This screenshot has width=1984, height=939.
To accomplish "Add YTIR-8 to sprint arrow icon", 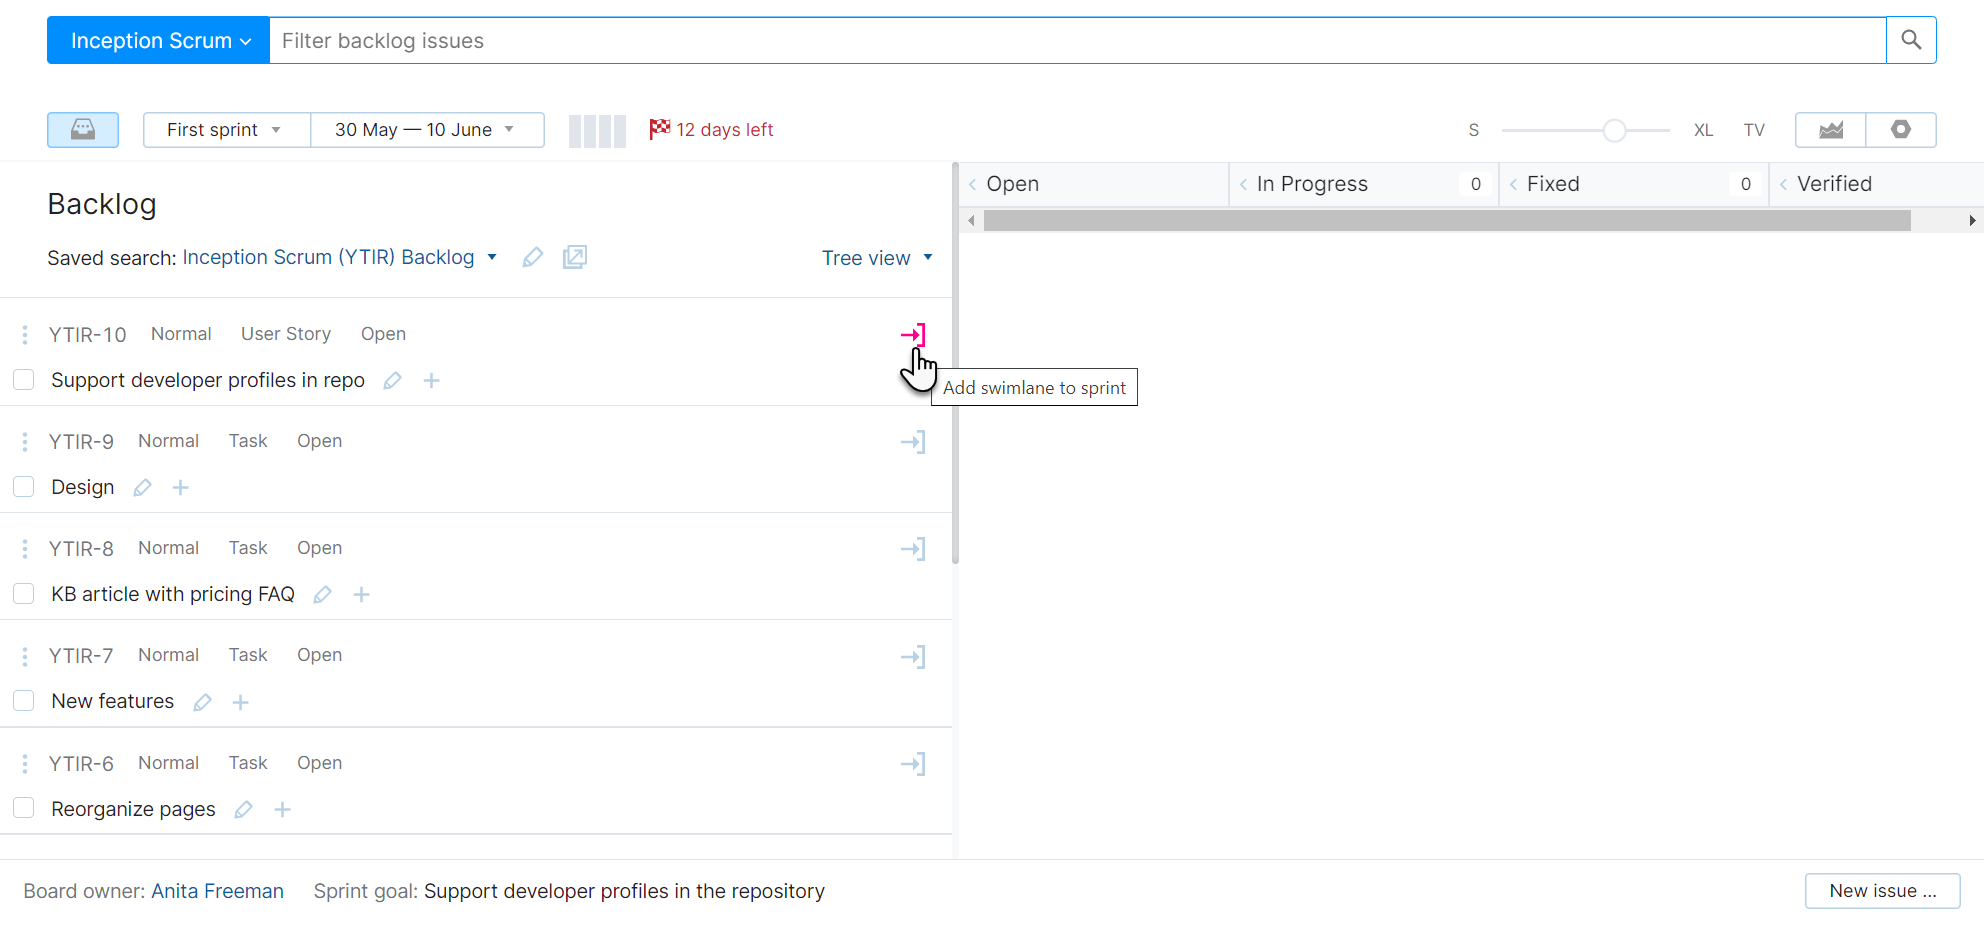I will click(x=913, y=549).
